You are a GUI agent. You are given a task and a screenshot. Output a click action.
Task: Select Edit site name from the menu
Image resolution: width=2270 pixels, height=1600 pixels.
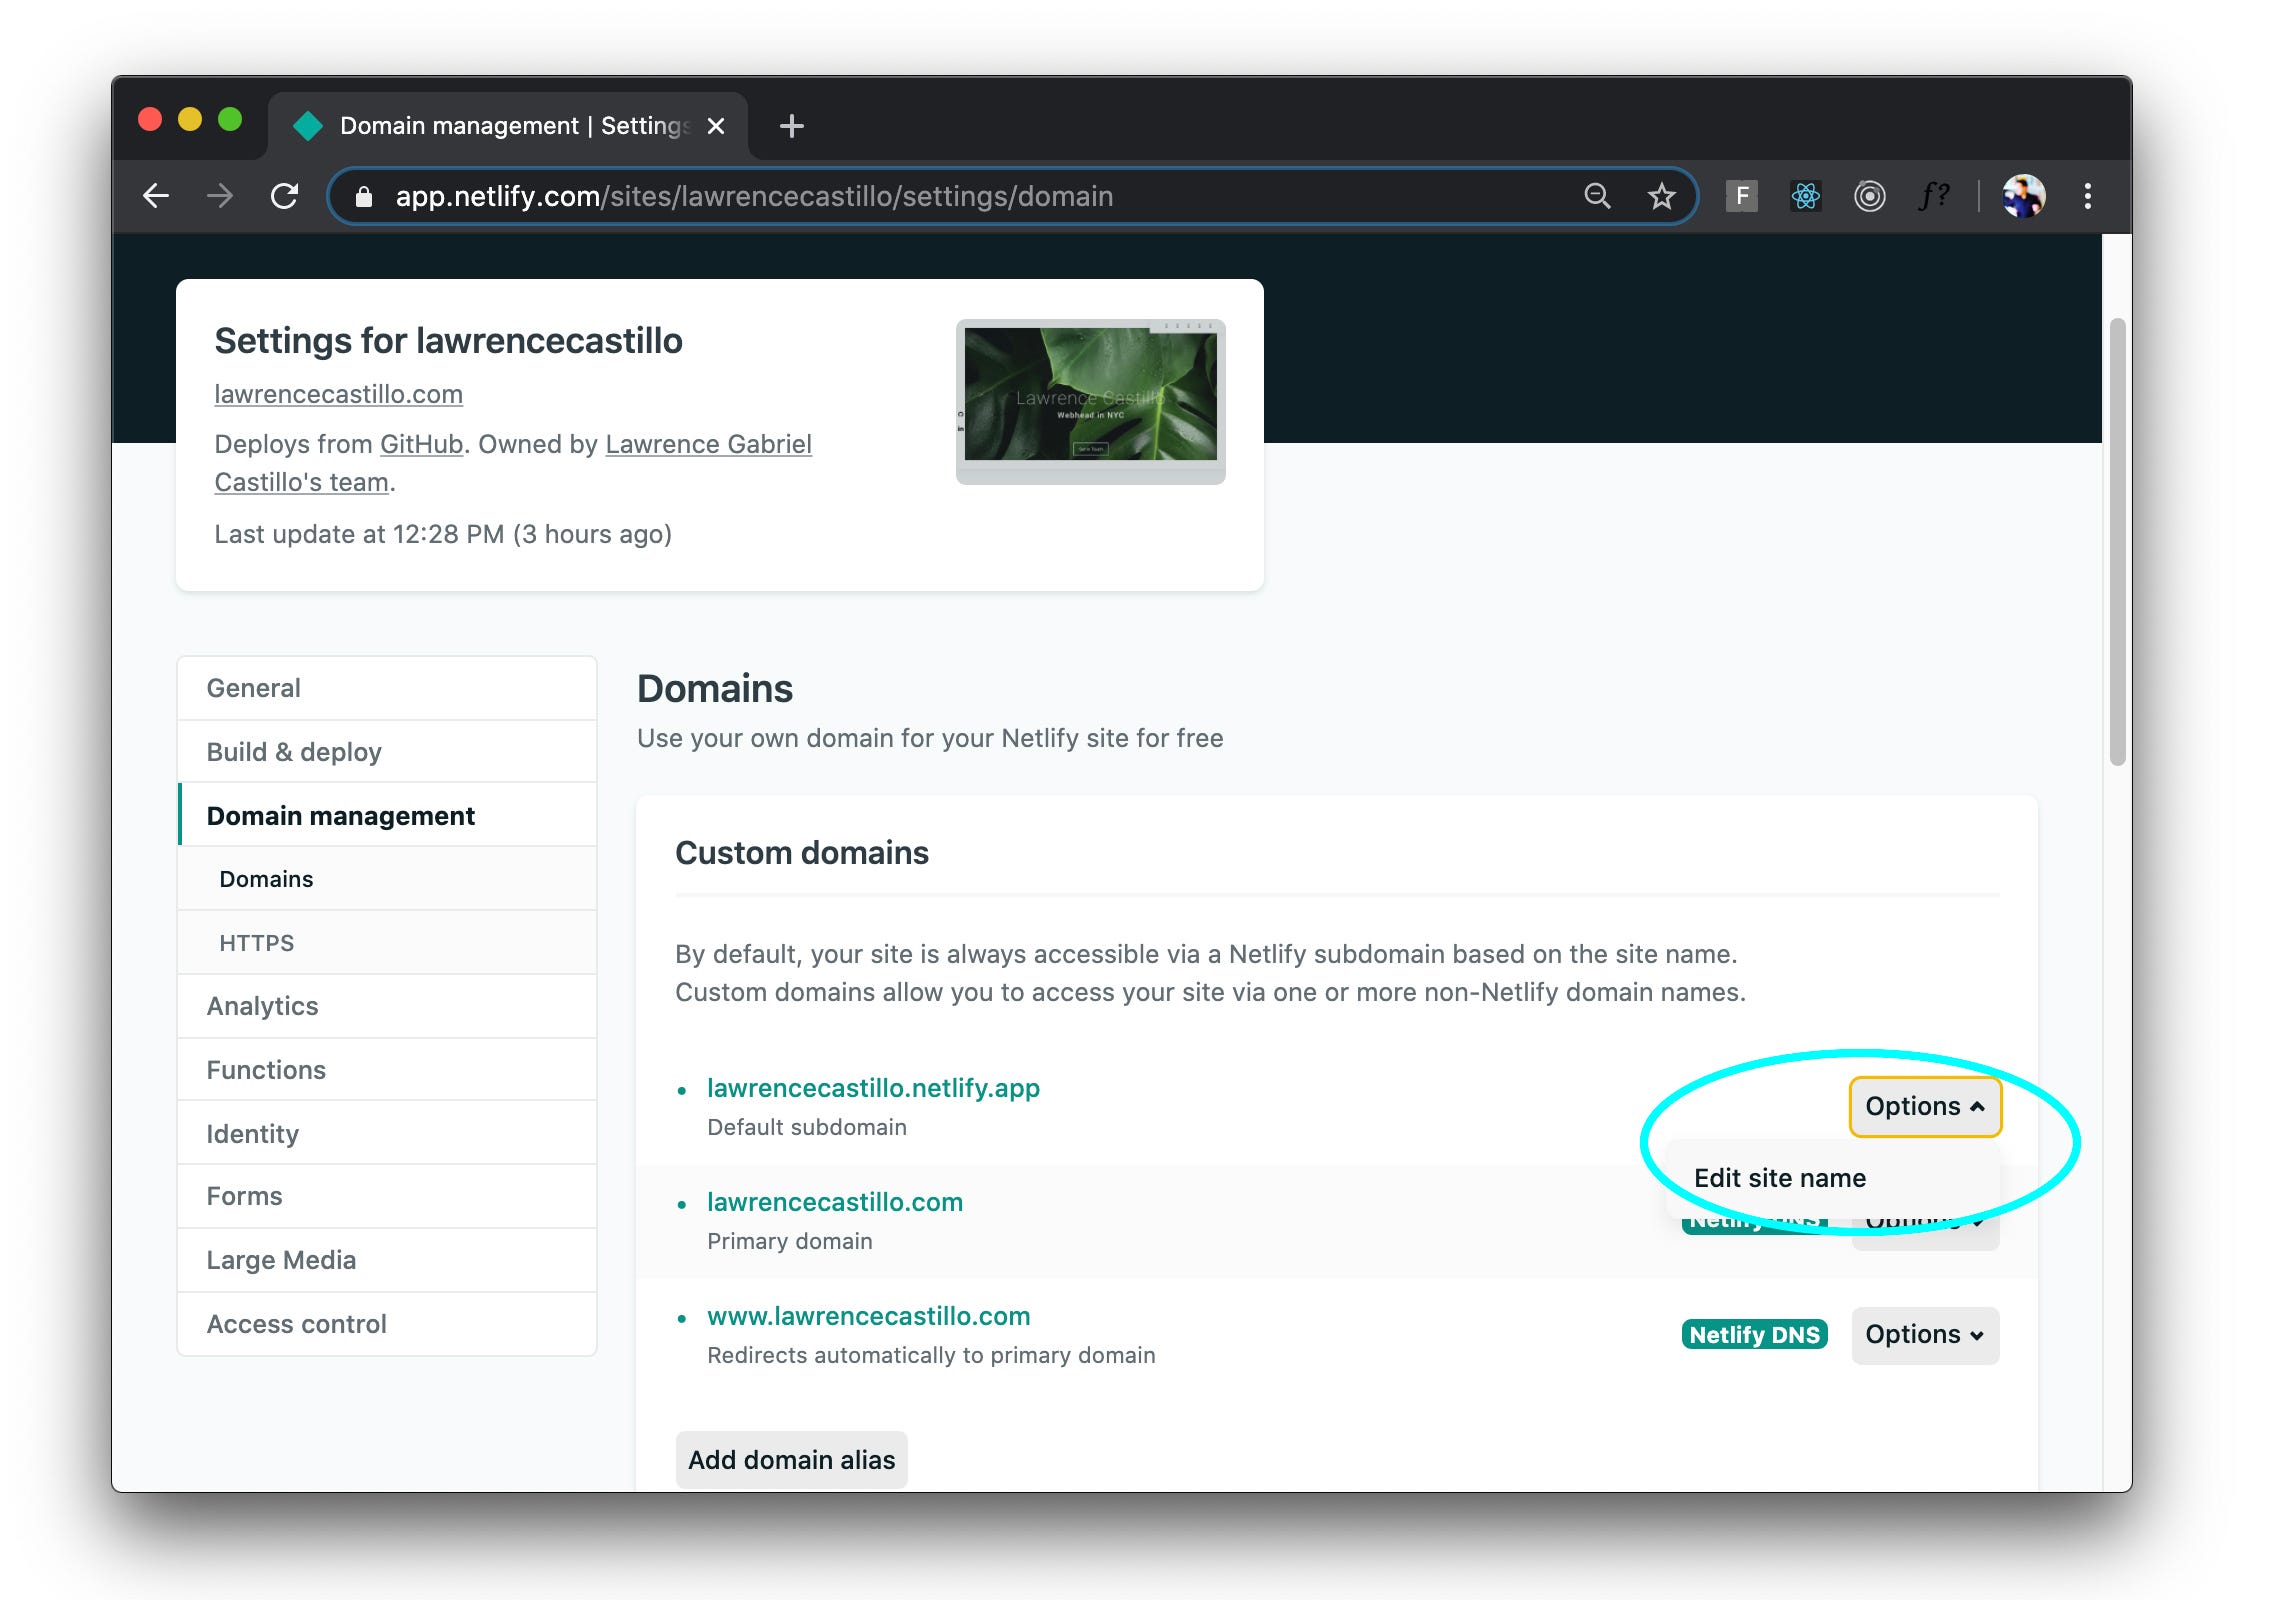[1780, 1178]
